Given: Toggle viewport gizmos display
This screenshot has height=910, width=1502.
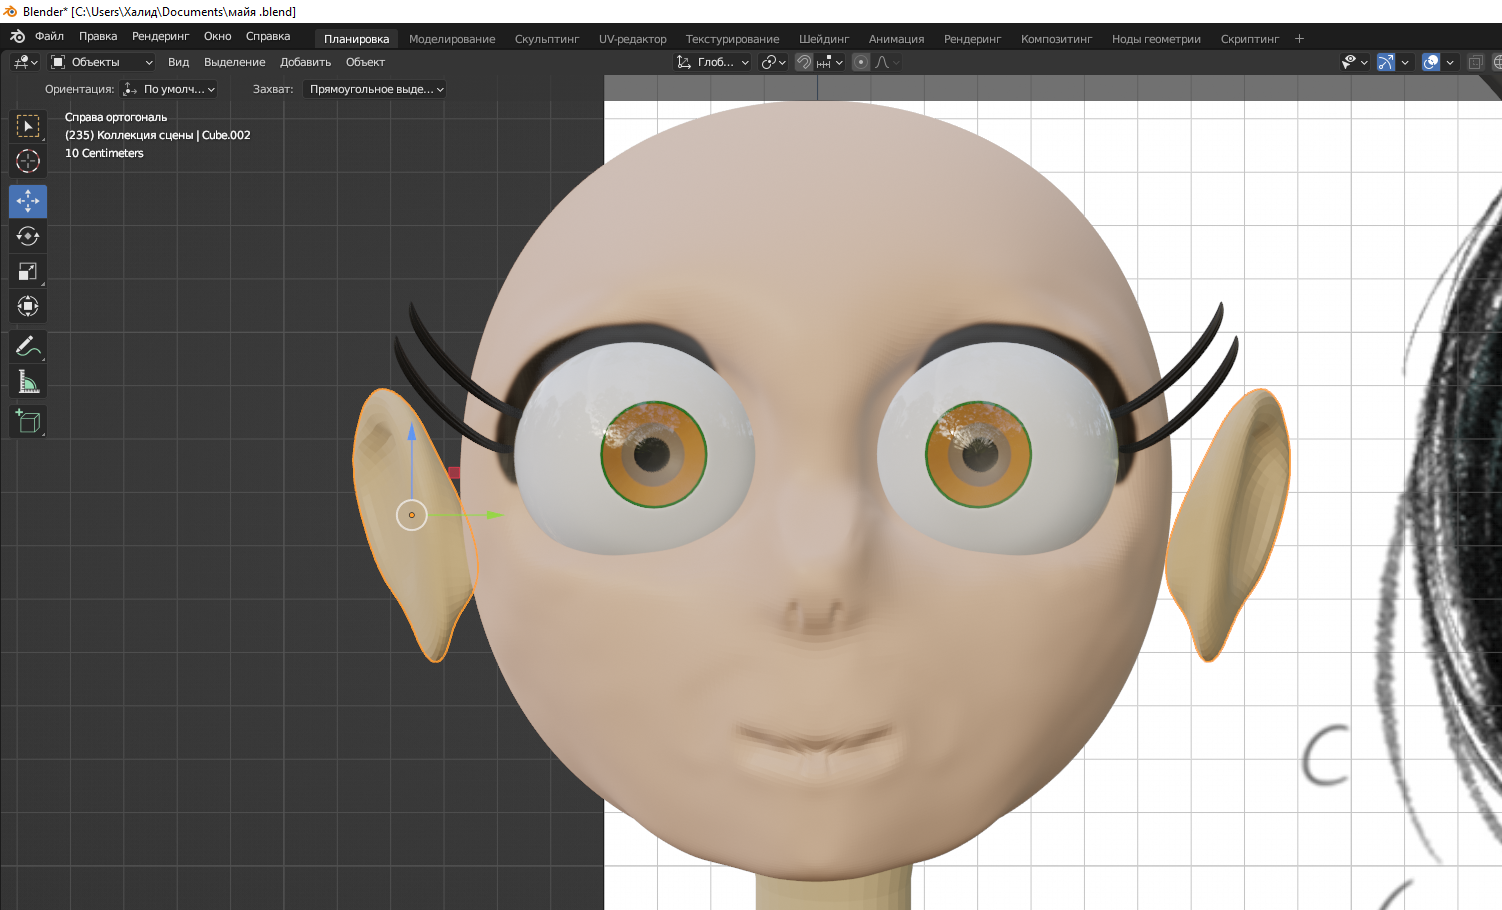Looking at the screenshot, I should pos(1385,62).
